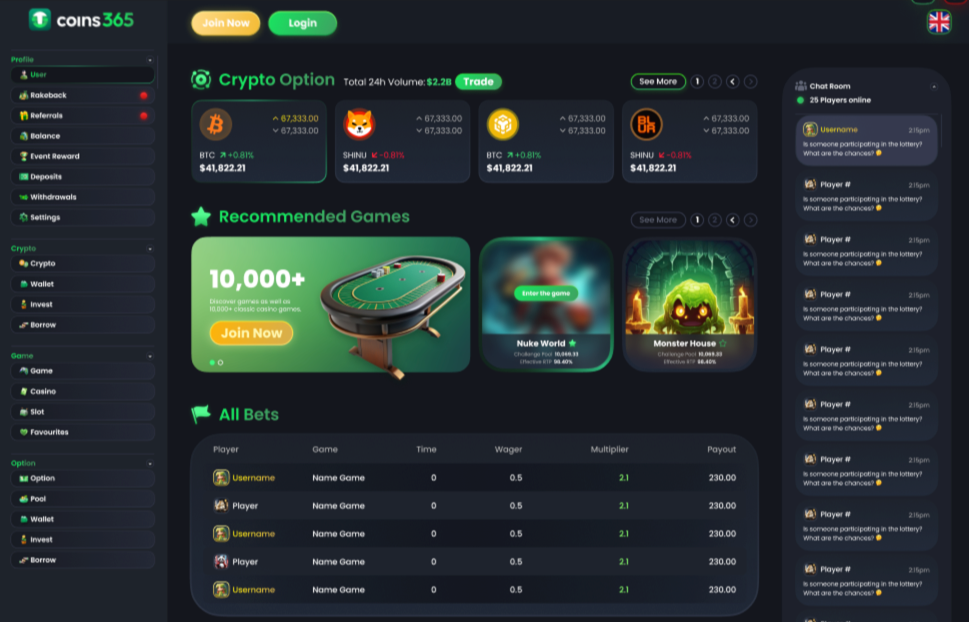The width and height of the screenshot is (969, 622).
Task: Click the UK flag language icon
Action: [939, 22]
